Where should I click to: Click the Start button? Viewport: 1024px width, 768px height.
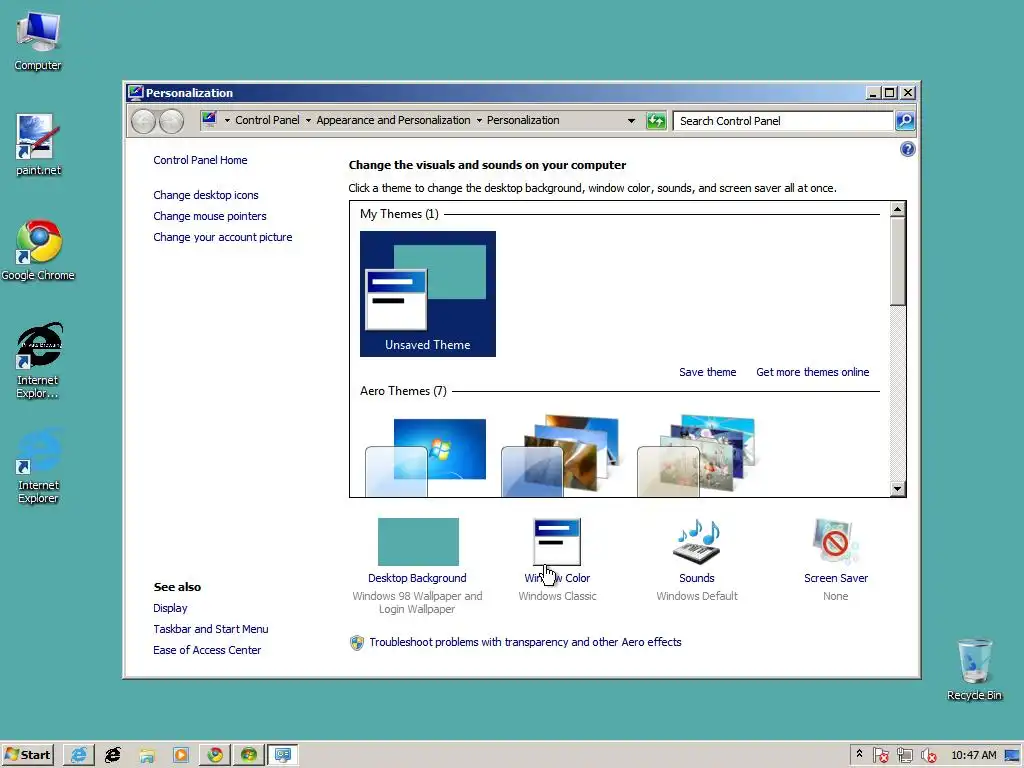(27, 755)
